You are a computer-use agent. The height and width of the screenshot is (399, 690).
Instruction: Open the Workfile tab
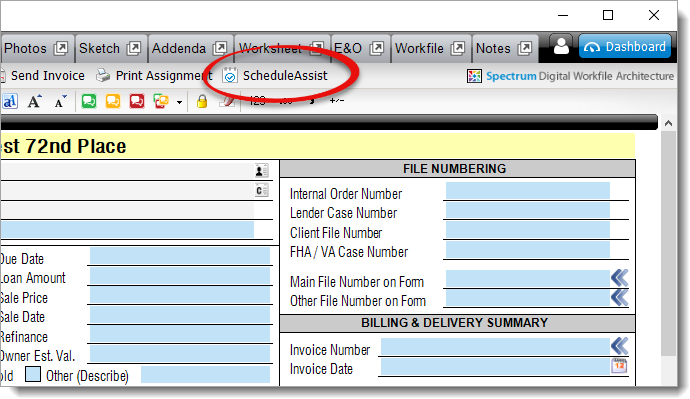coord(430,48)
